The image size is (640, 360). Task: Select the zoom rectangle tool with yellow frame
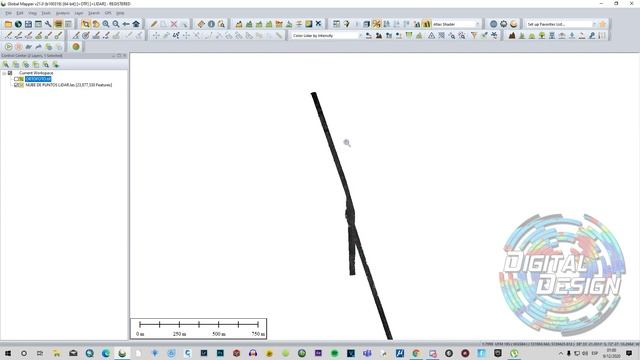85,24
